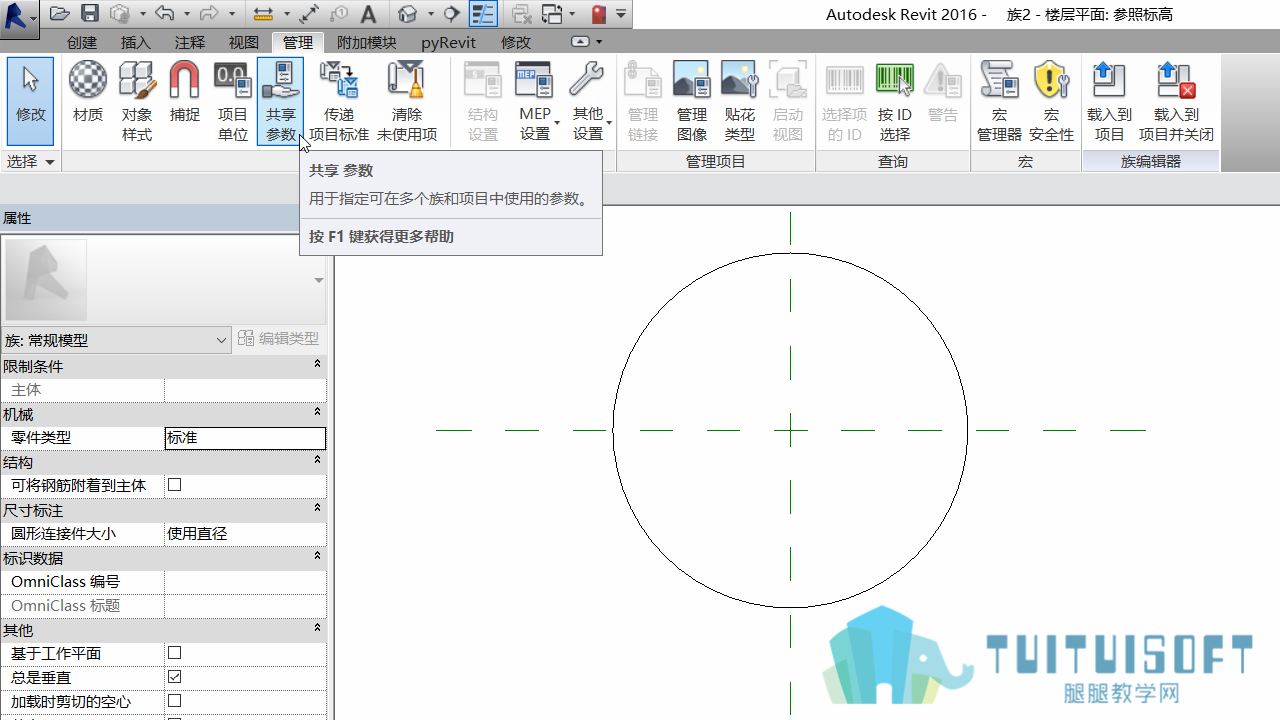This screenshot has height=720, width=1280.
Task: Click Undo arrow in quick access toolbar
Action: tap(164, 14)
